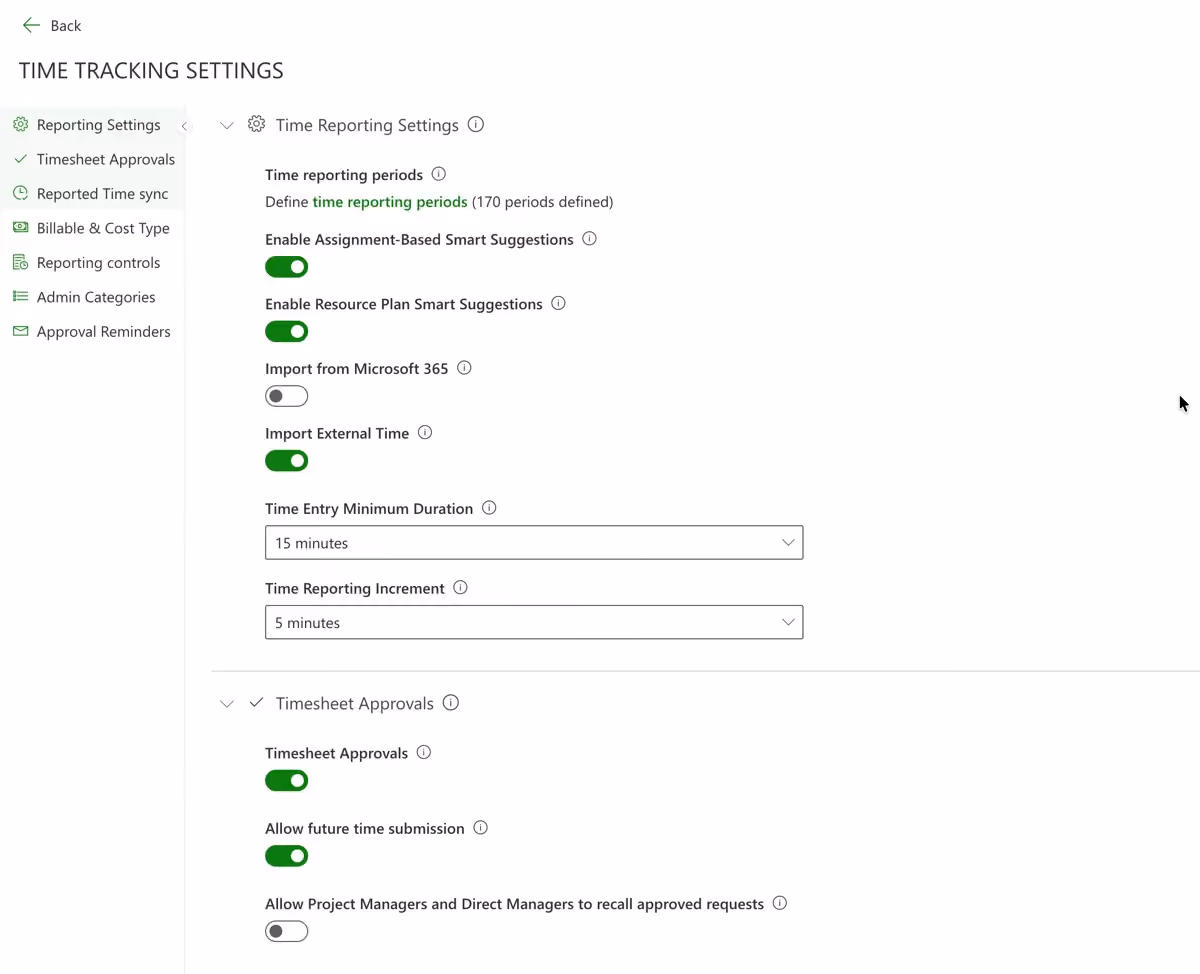Click the Billable & Cost Type money icon
Image resolution: width=1200 pixels, height=974 pixels.
click(x=20, y=228)
